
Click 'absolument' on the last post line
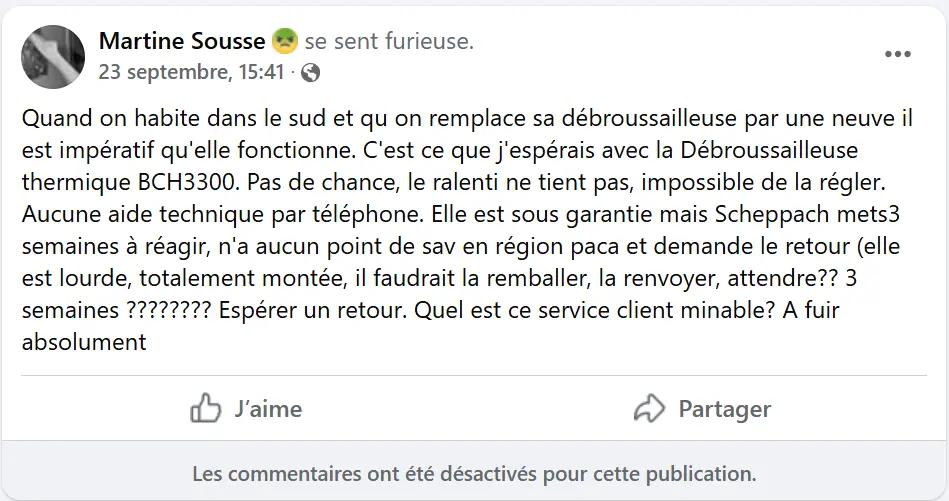pos(84,342)
